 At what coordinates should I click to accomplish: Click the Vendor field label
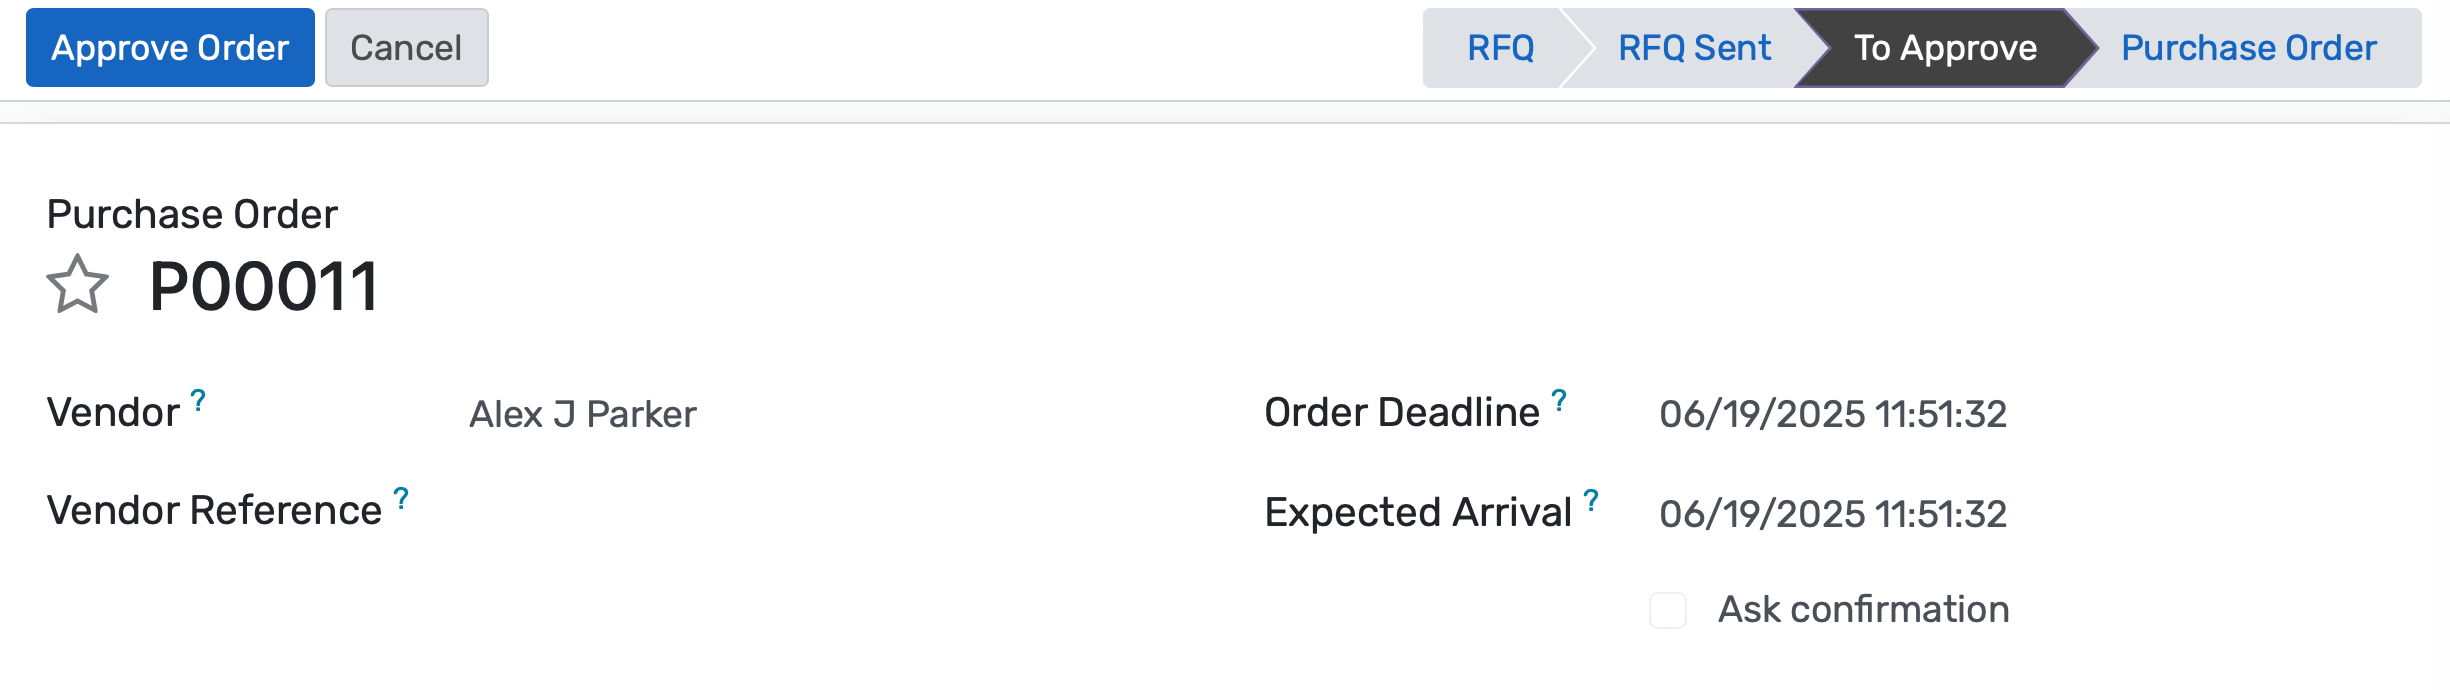tap(113, 413)
